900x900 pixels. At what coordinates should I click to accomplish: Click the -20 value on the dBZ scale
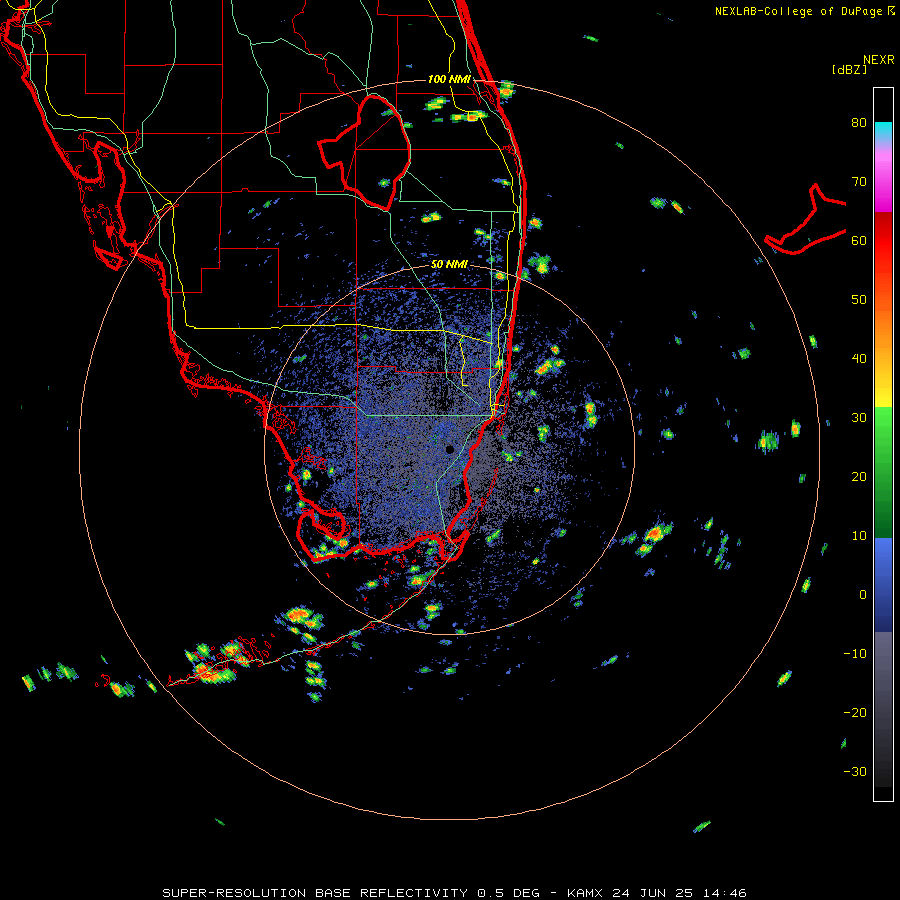(855, 713)
